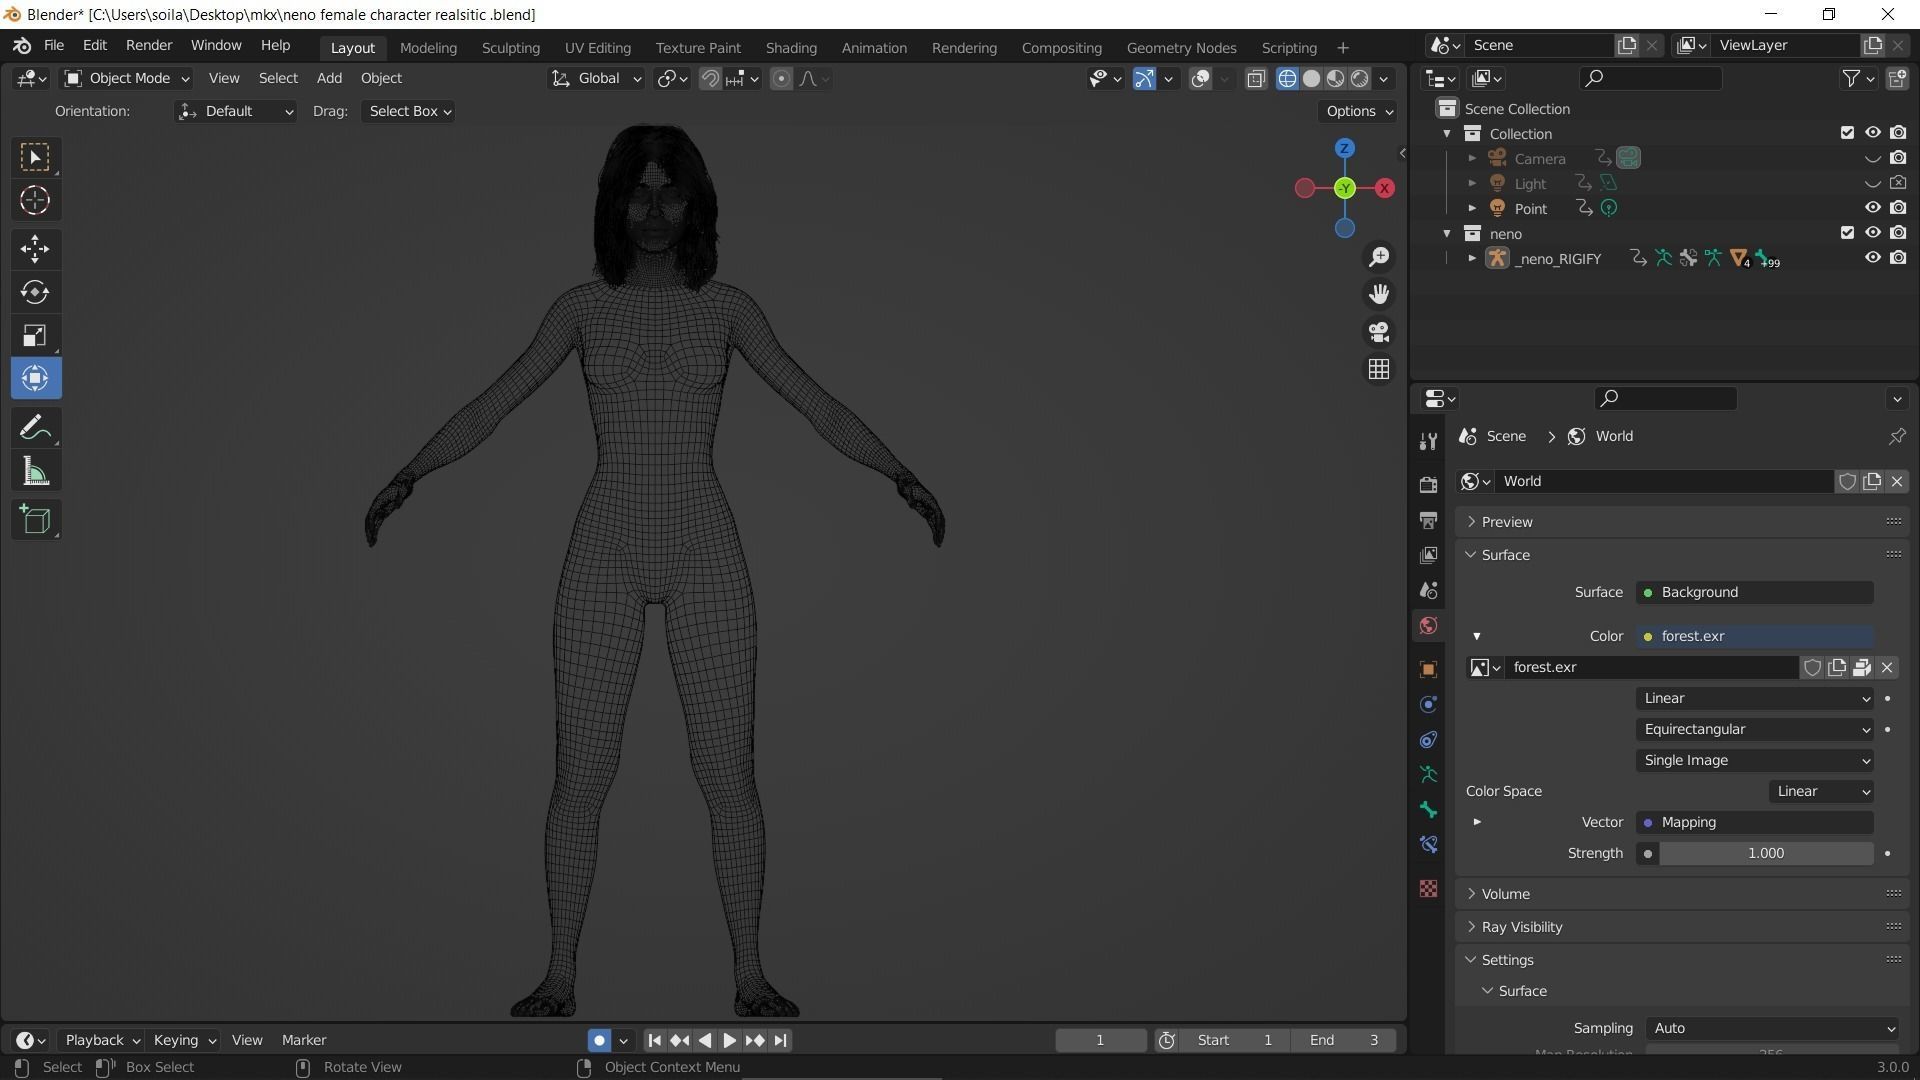Open Orientation Default dropdown

tap(235, 111)
